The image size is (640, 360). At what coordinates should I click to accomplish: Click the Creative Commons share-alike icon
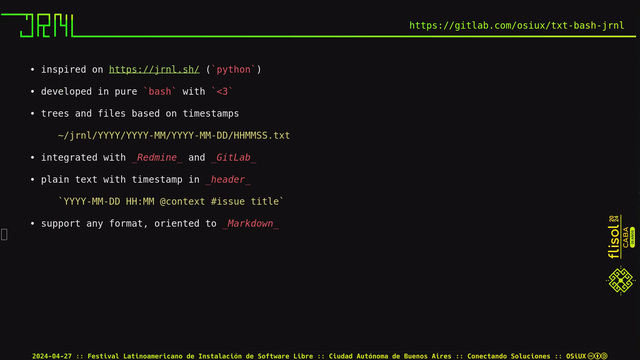click(604, 356)
